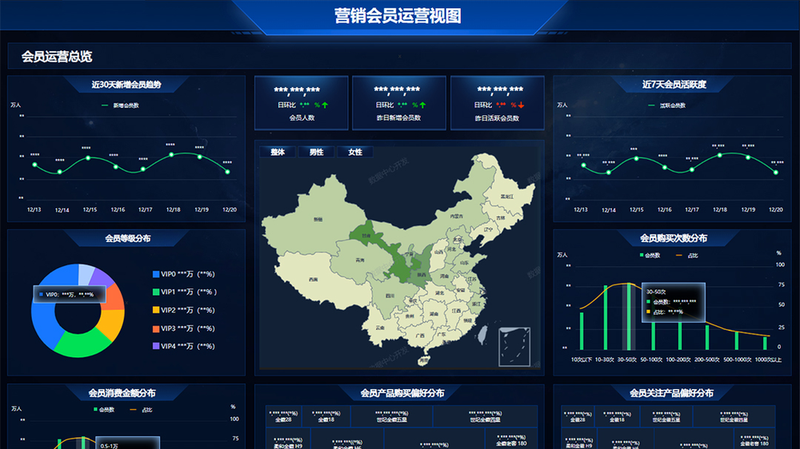Select 世纪金徽四星 cell in 会员关注产品偏好分布
The image size is (800, 449).
[x=734, y=416]
